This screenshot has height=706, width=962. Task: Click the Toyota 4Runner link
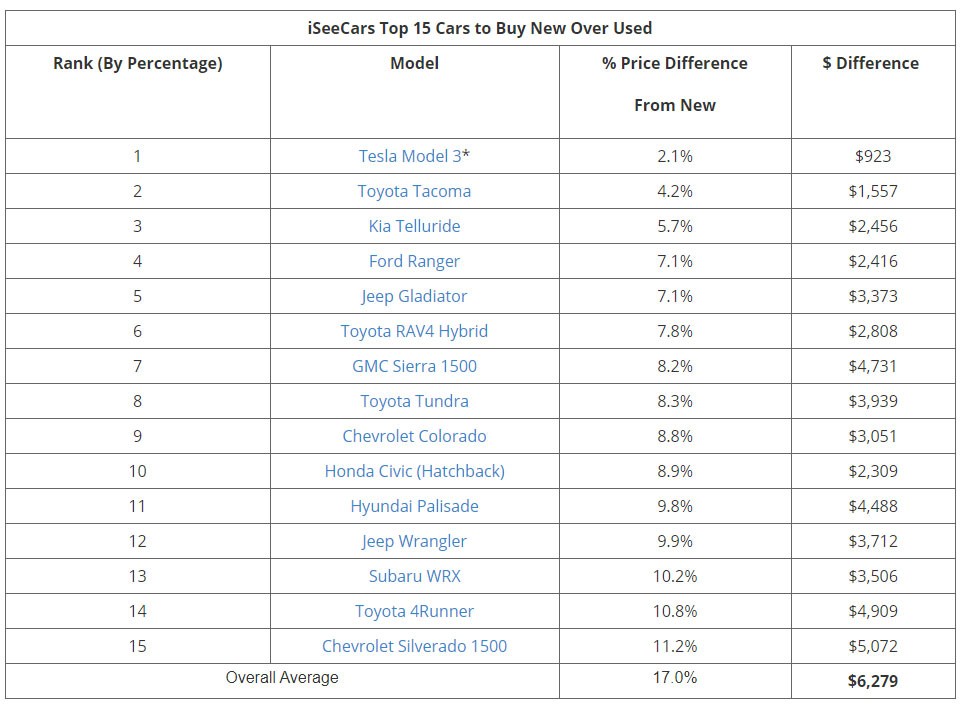point(414,611)
